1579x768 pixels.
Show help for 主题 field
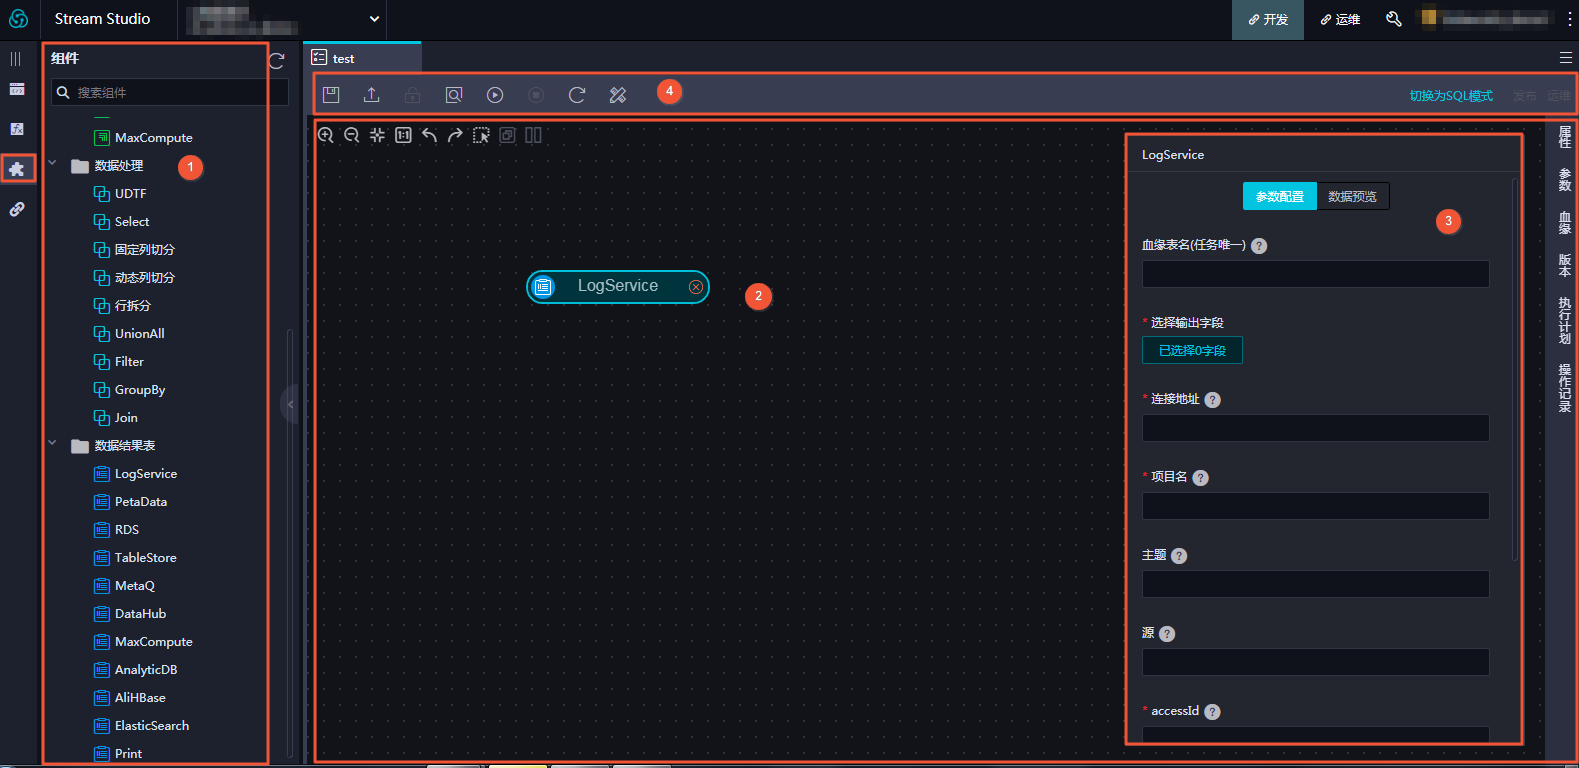[1179, 556]
